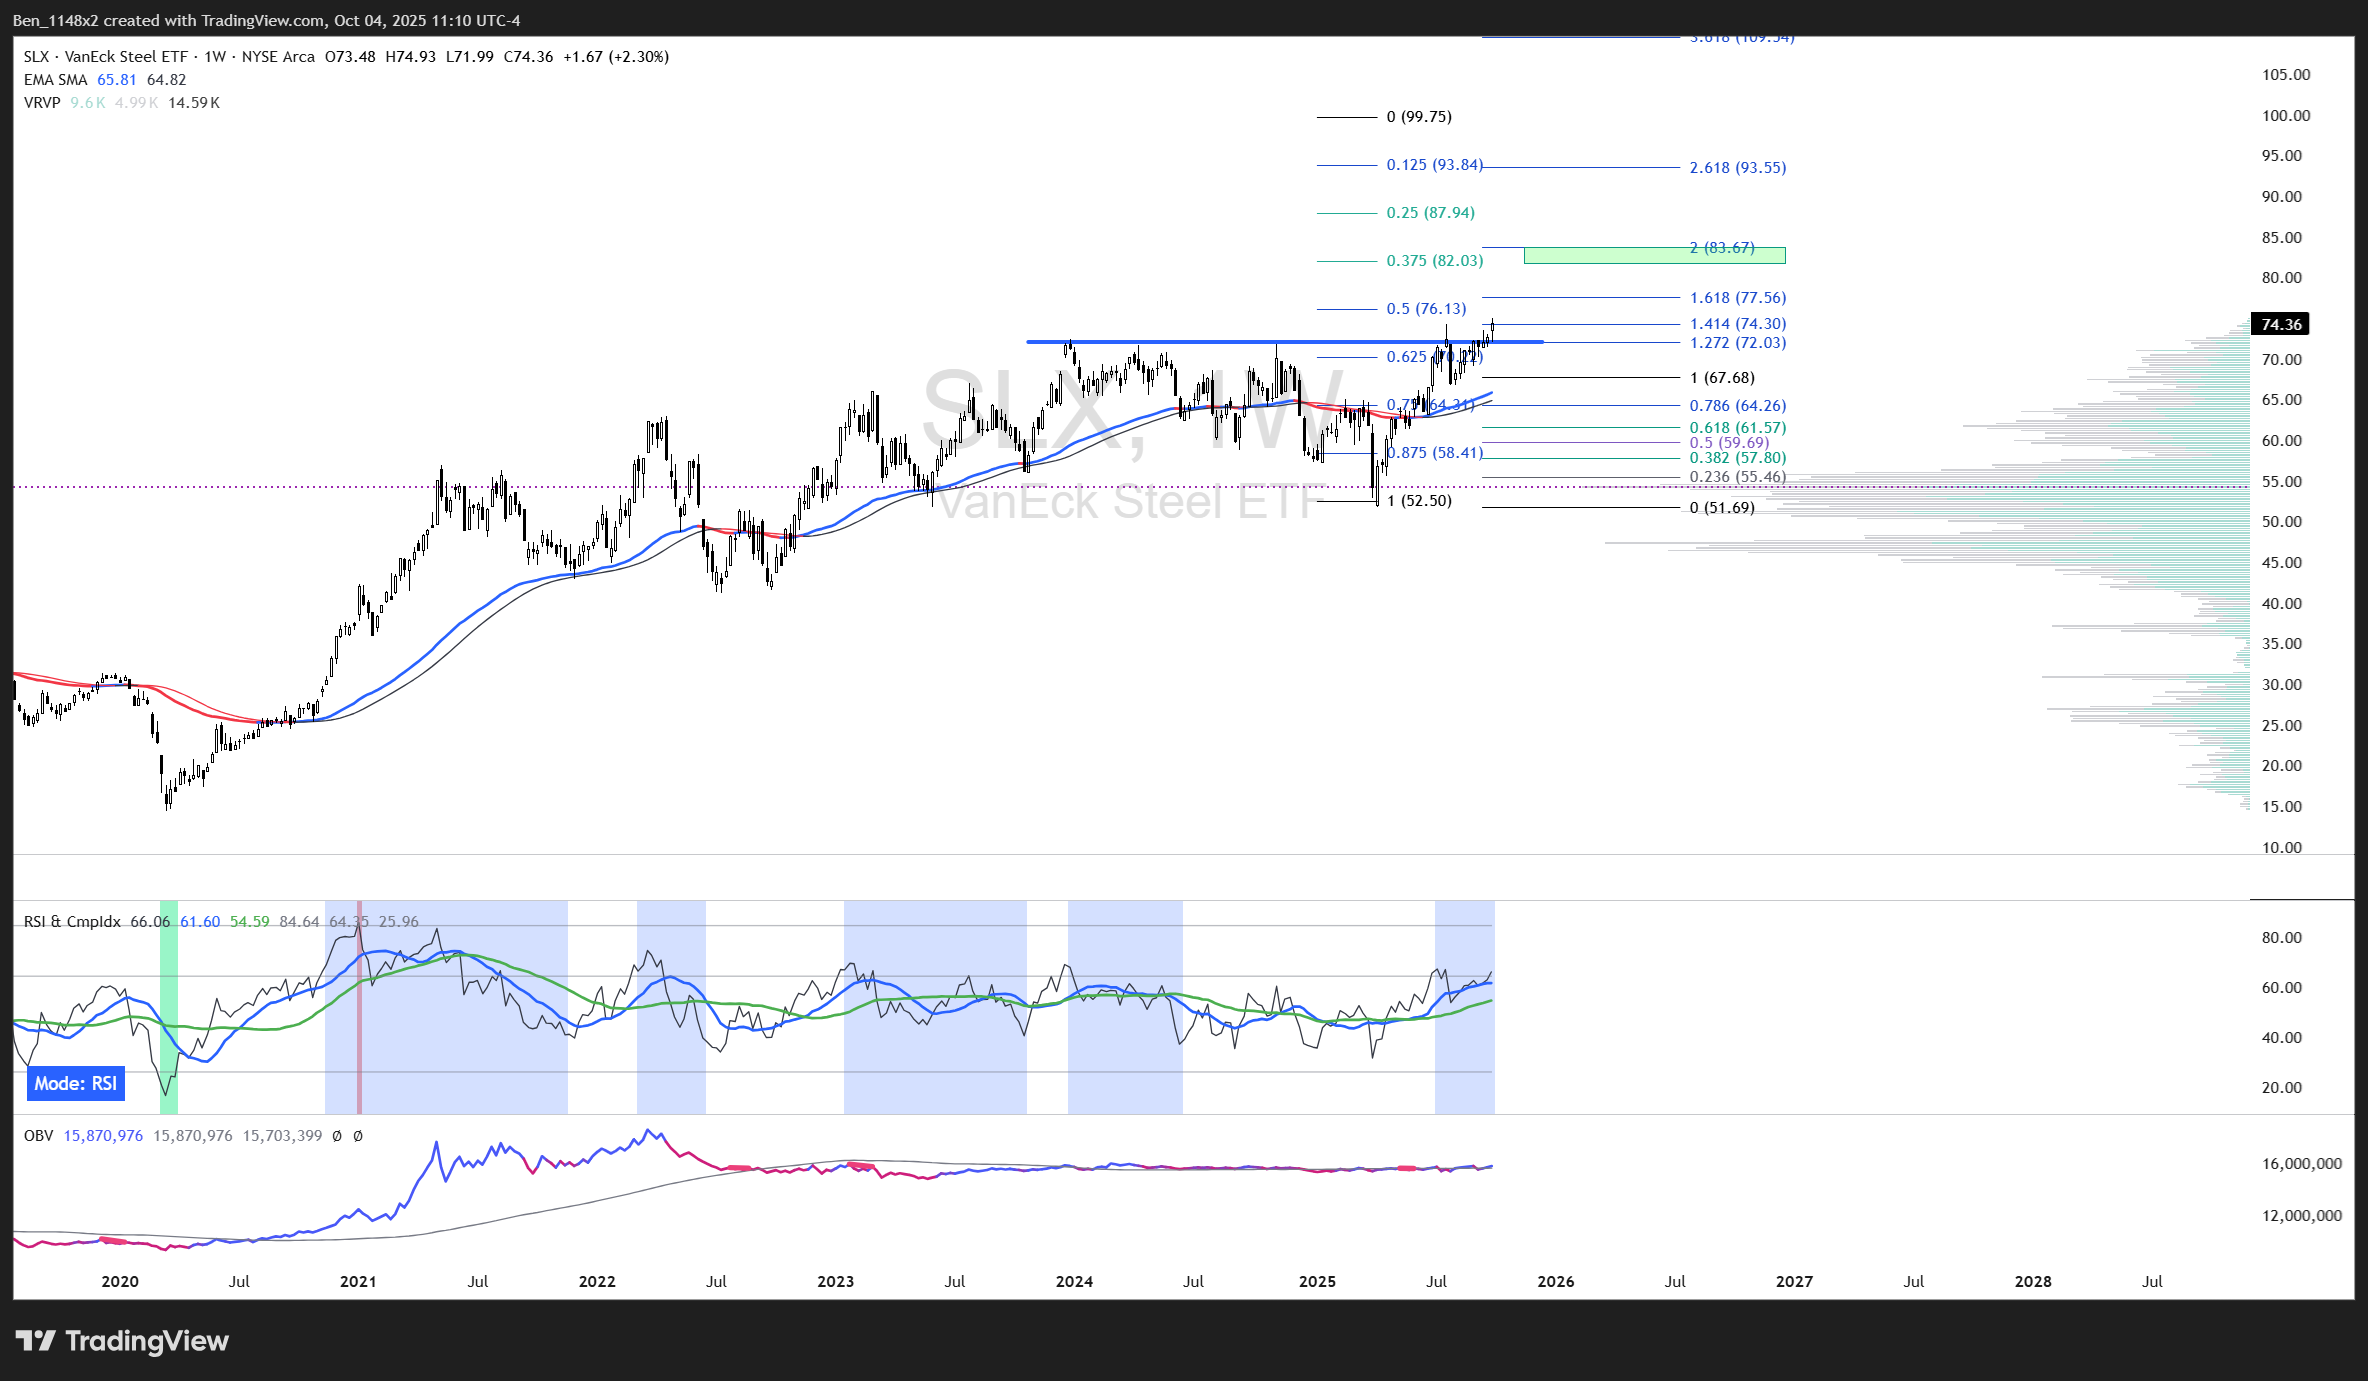This screenshot has height=1381, width=2368.
Task: Click the 0.5 (76.13) retracement label
Action: point(1426,309)
